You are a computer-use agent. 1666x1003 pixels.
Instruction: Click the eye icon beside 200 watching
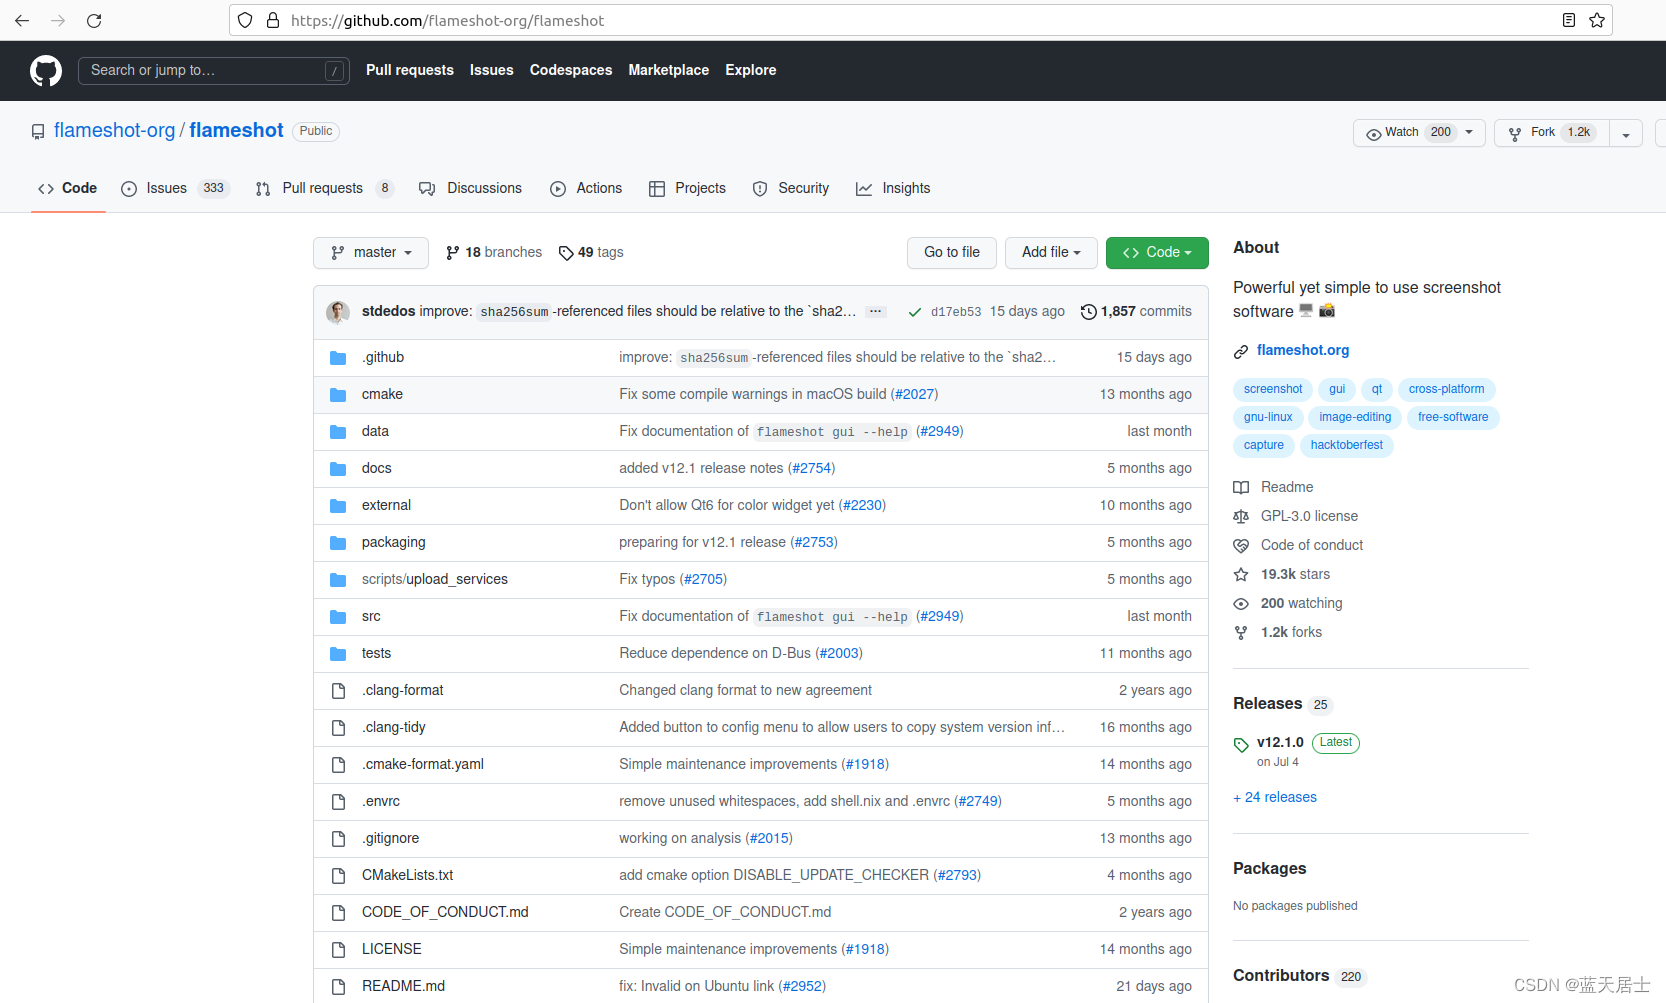(1241, 604)
